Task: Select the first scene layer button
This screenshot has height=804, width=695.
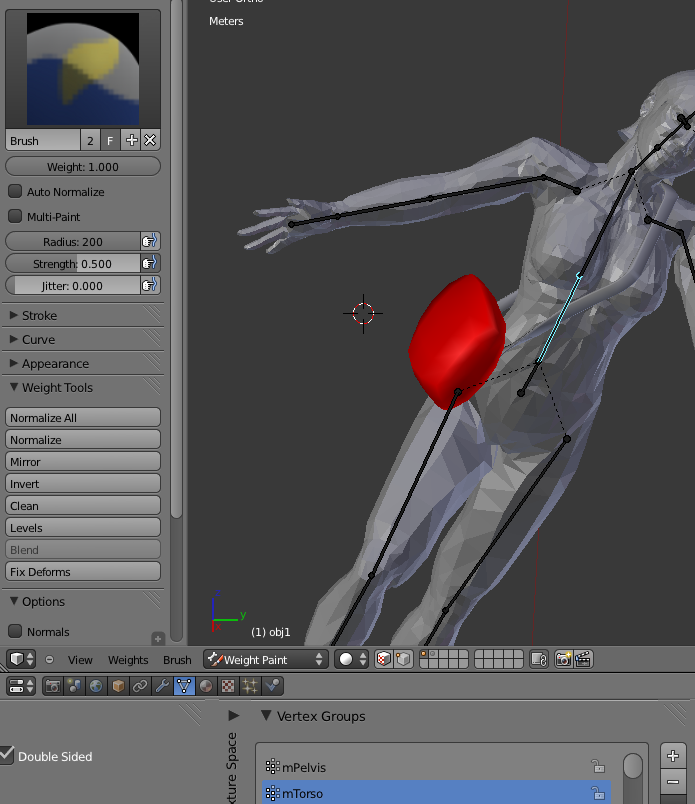Action: [x=424, y=654]
